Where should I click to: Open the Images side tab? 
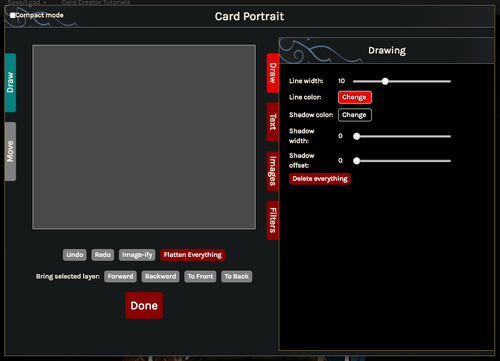[x=273, y=171]
